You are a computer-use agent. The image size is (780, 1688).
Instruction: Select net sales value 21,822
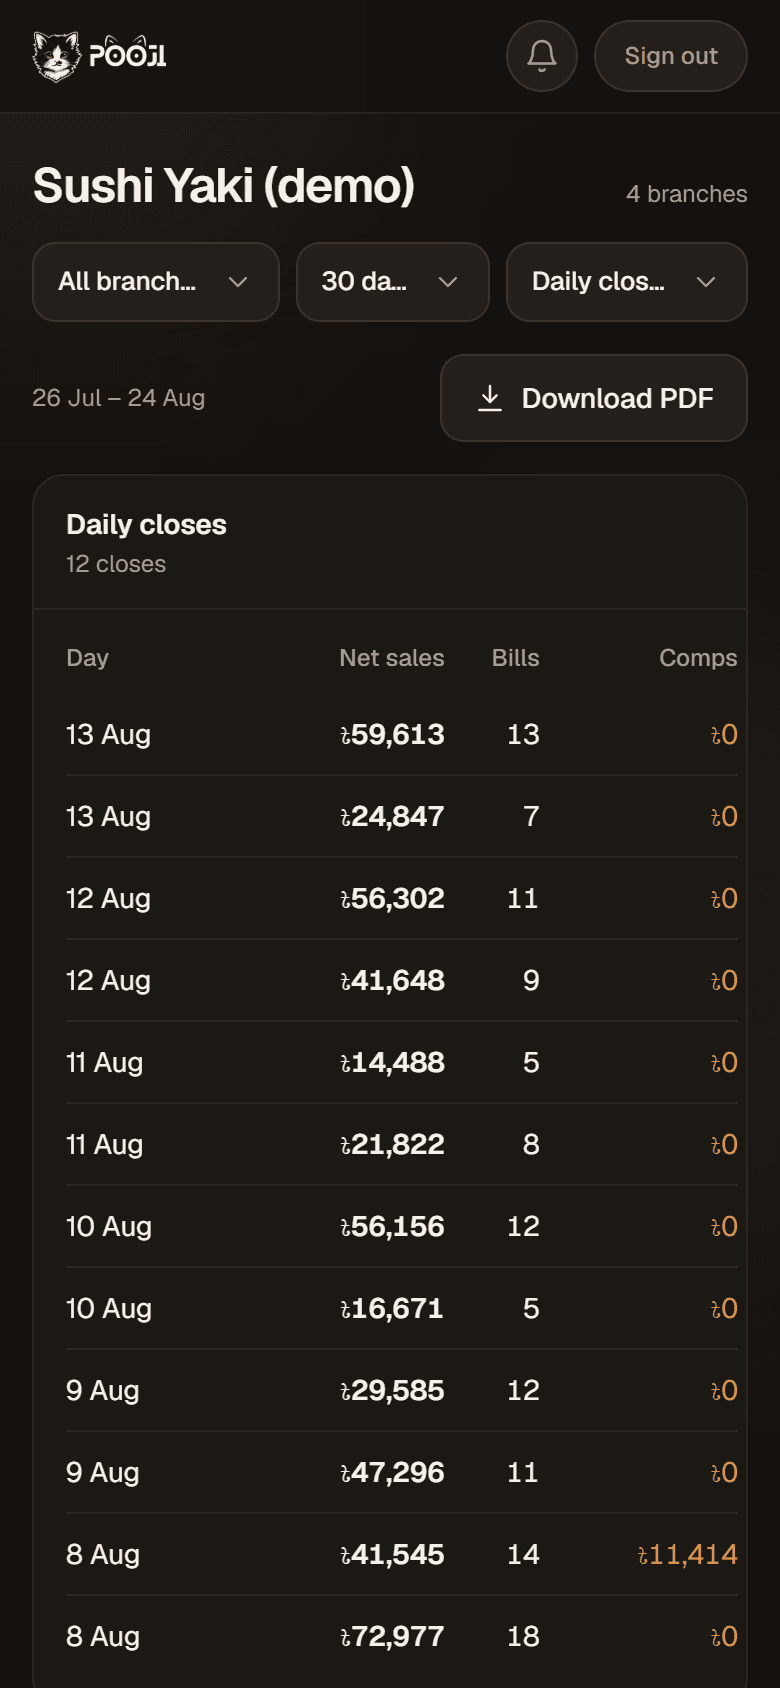point(392,1145)
